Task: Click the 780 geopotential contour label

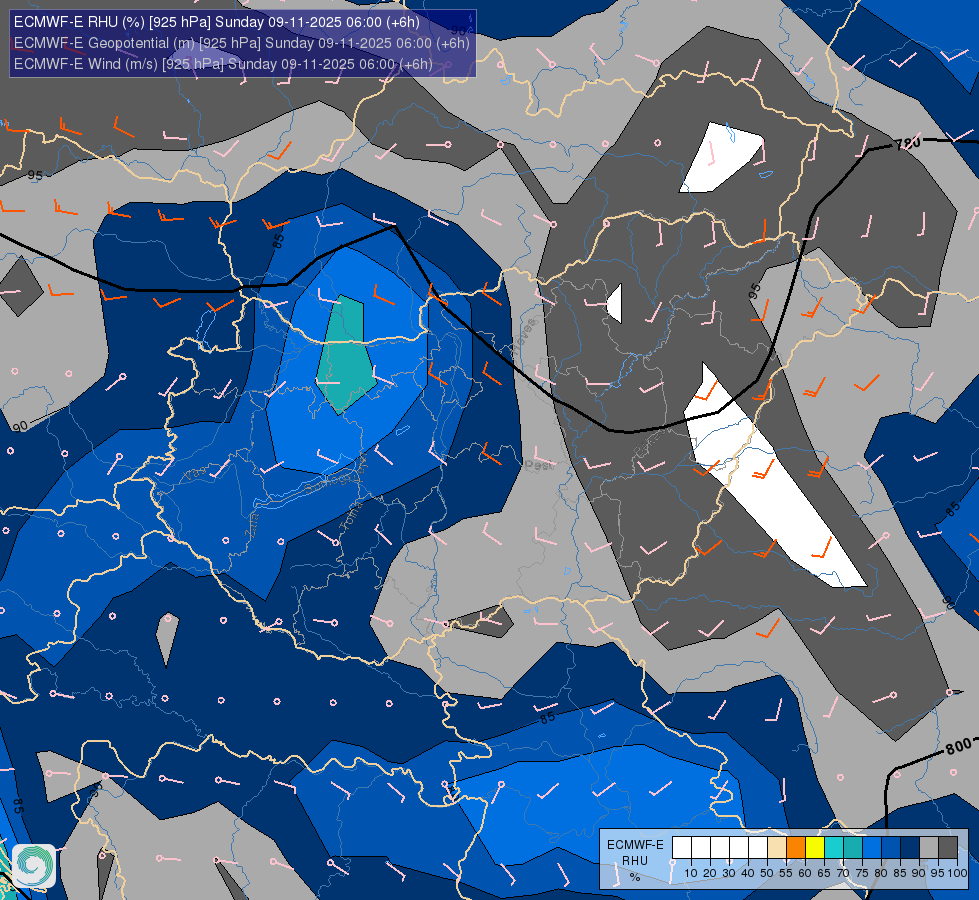Action: tap(908, 144)
